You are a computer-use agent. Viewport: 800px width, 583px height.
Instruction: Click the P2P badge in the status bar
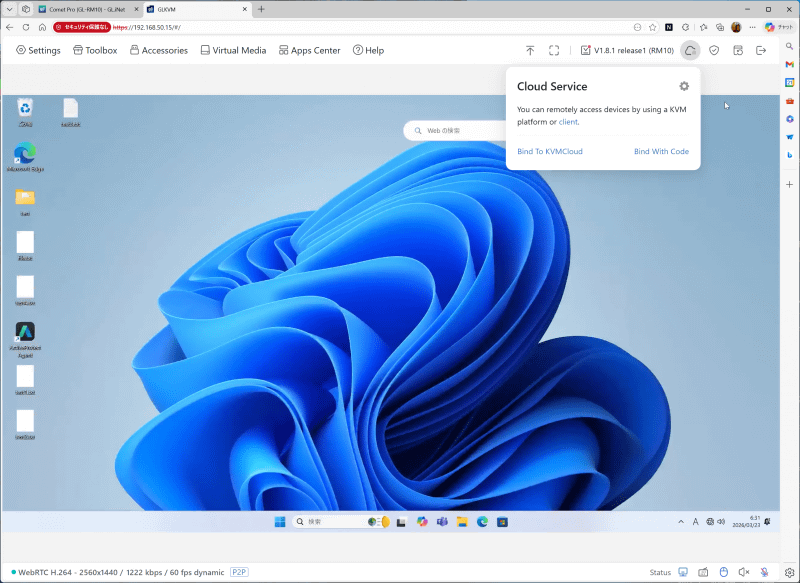click(x=238, y=572)
